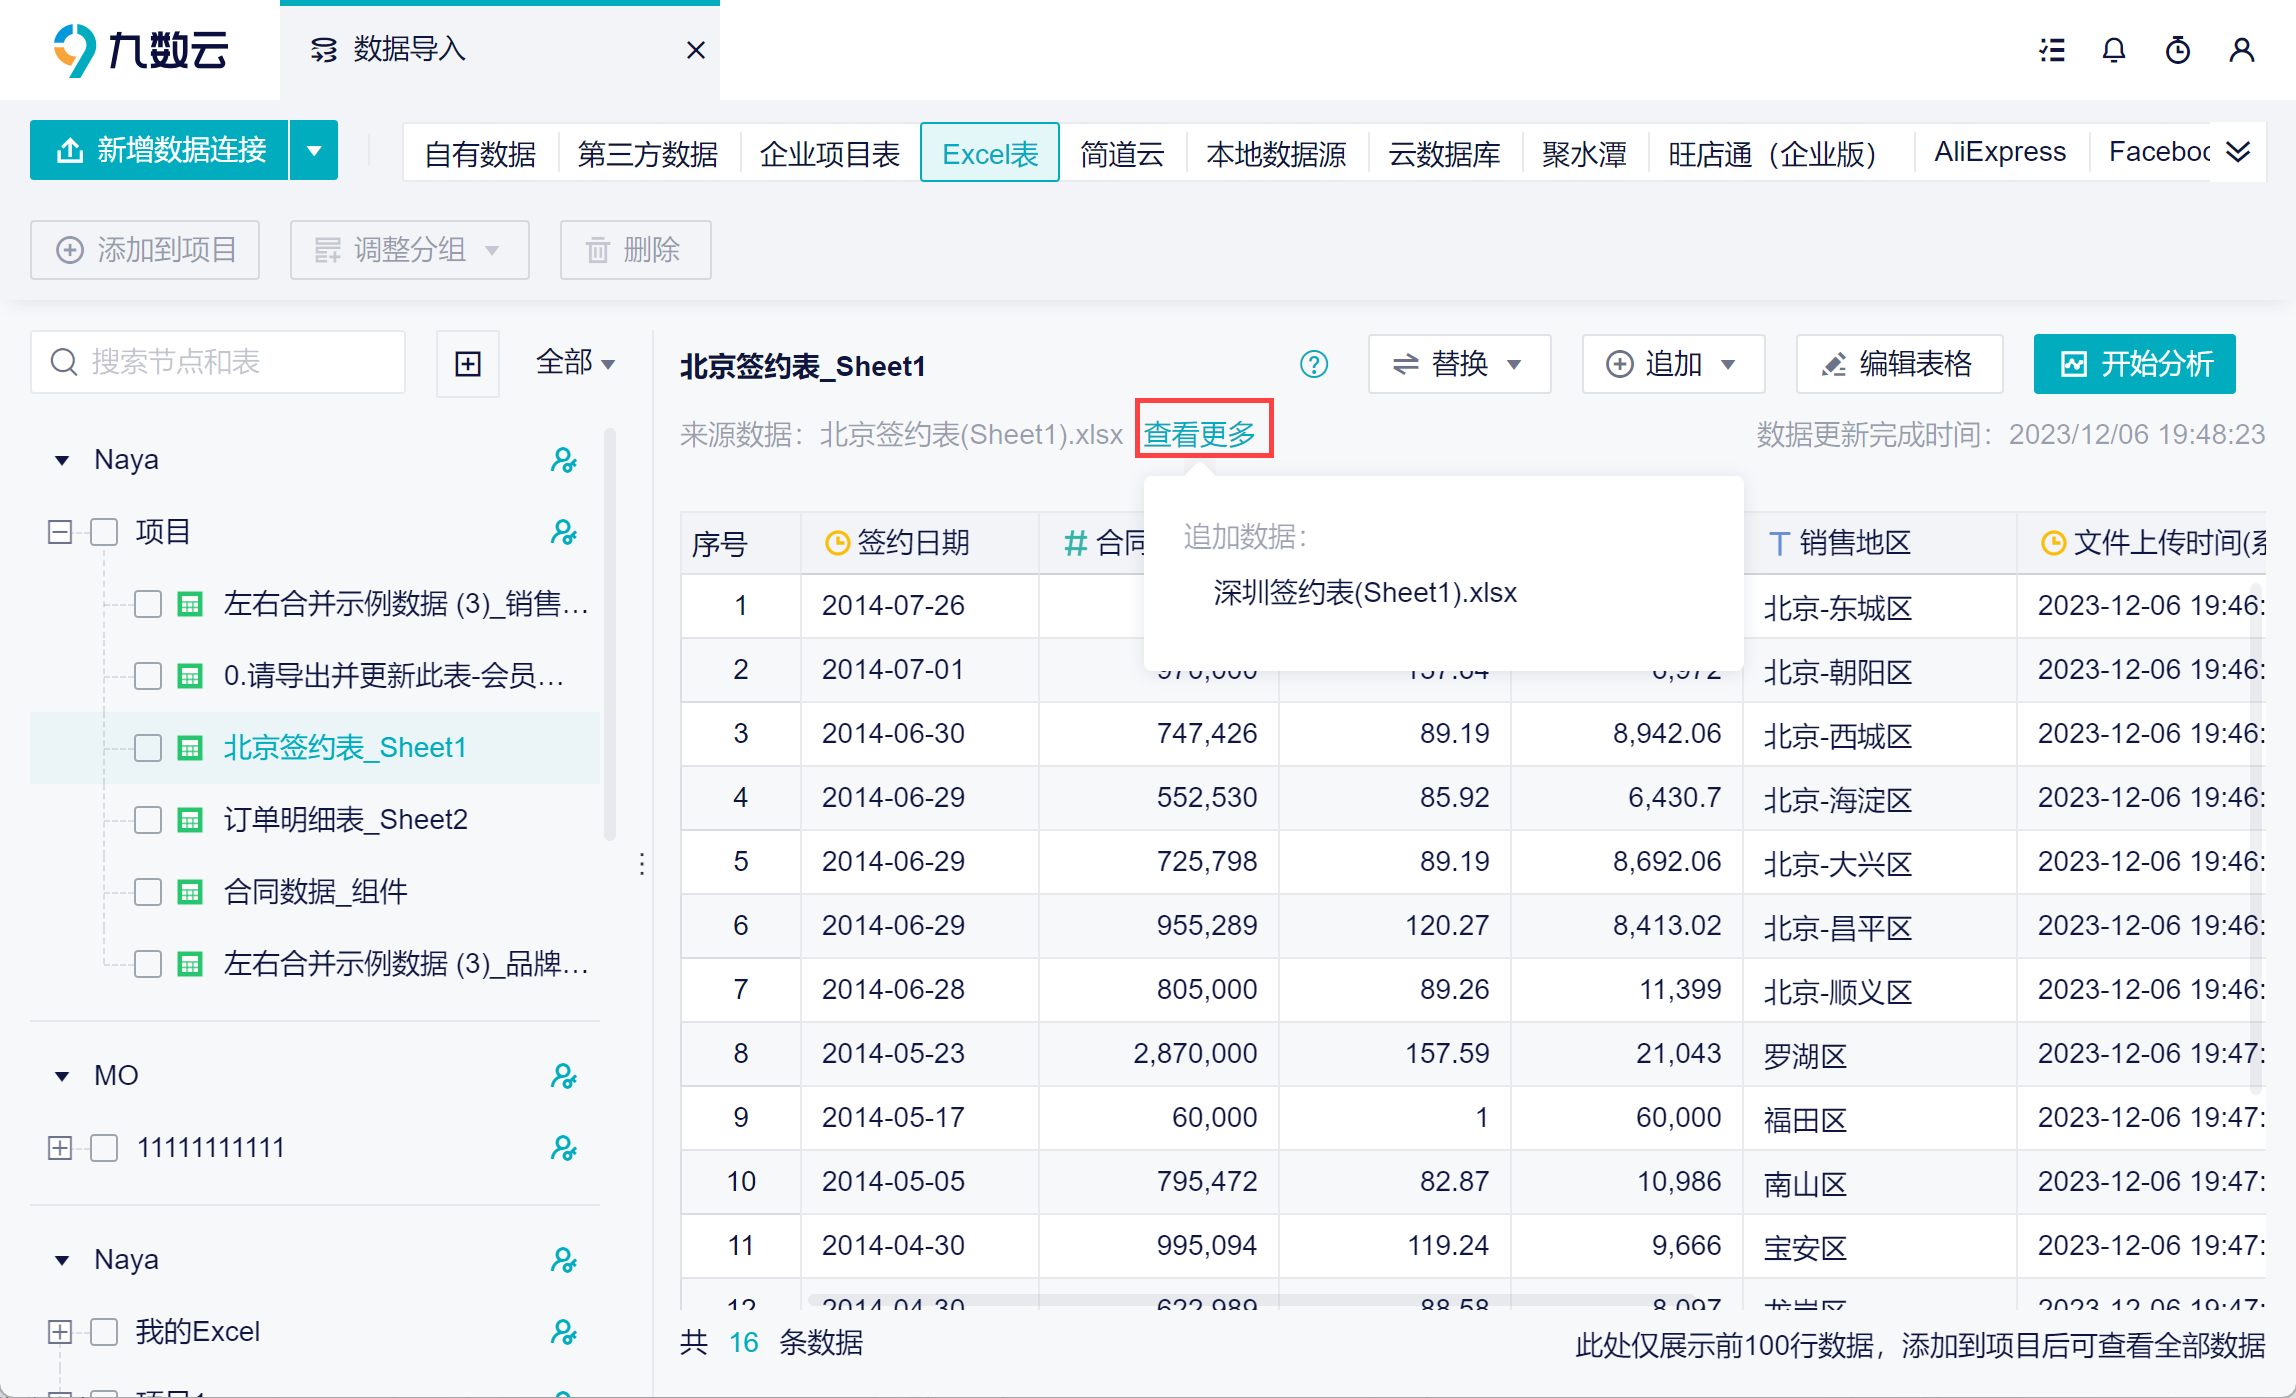Click the add new group plus icon
This screenshot has height=1398, width=2296.
click(467, 363)
